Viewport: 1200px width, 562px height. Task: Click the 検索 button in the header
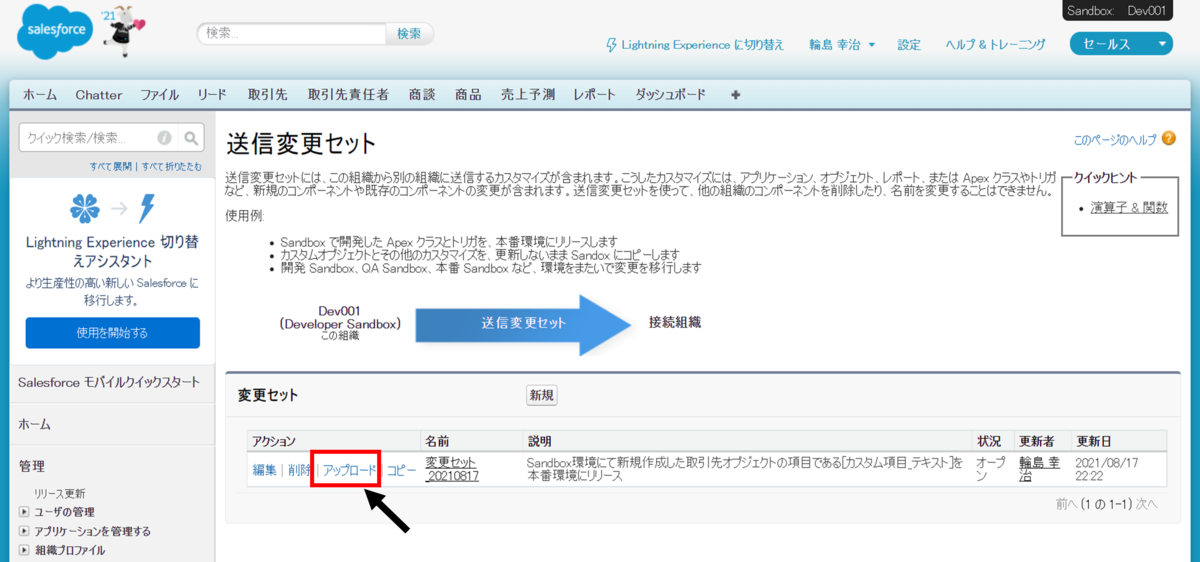[x=409, y=33]
